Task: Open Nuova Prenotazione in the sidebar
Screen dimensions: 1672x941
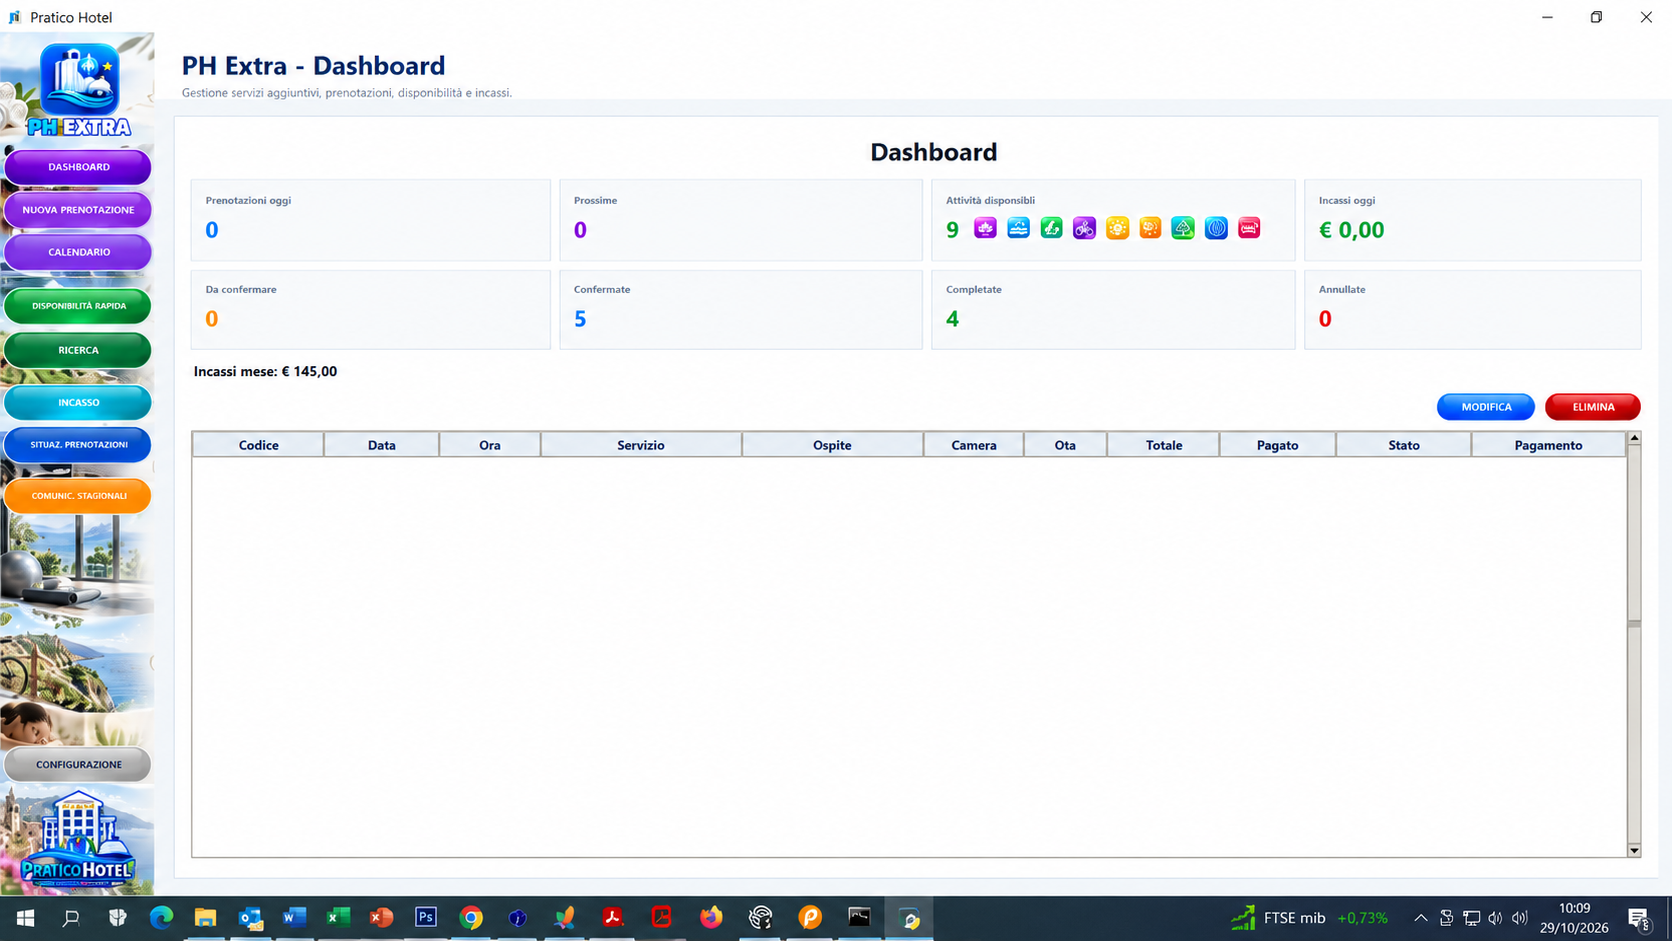Action: point(78,210)
